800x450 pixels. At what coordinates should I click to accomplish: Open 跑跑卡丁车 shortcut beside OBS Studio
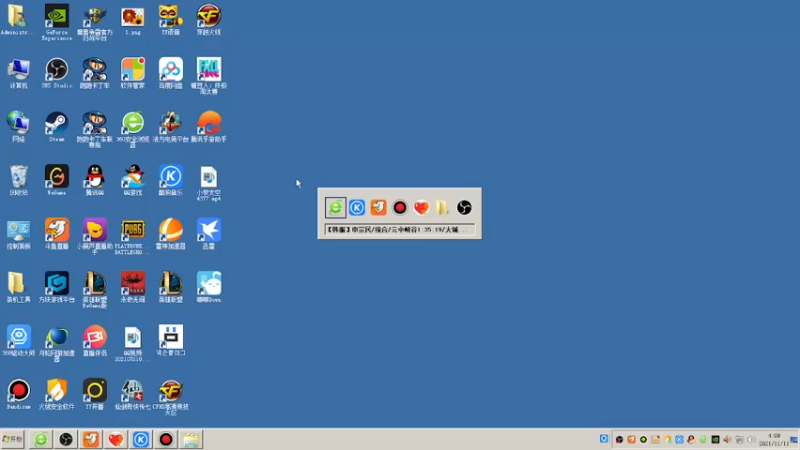pos(95,71)
